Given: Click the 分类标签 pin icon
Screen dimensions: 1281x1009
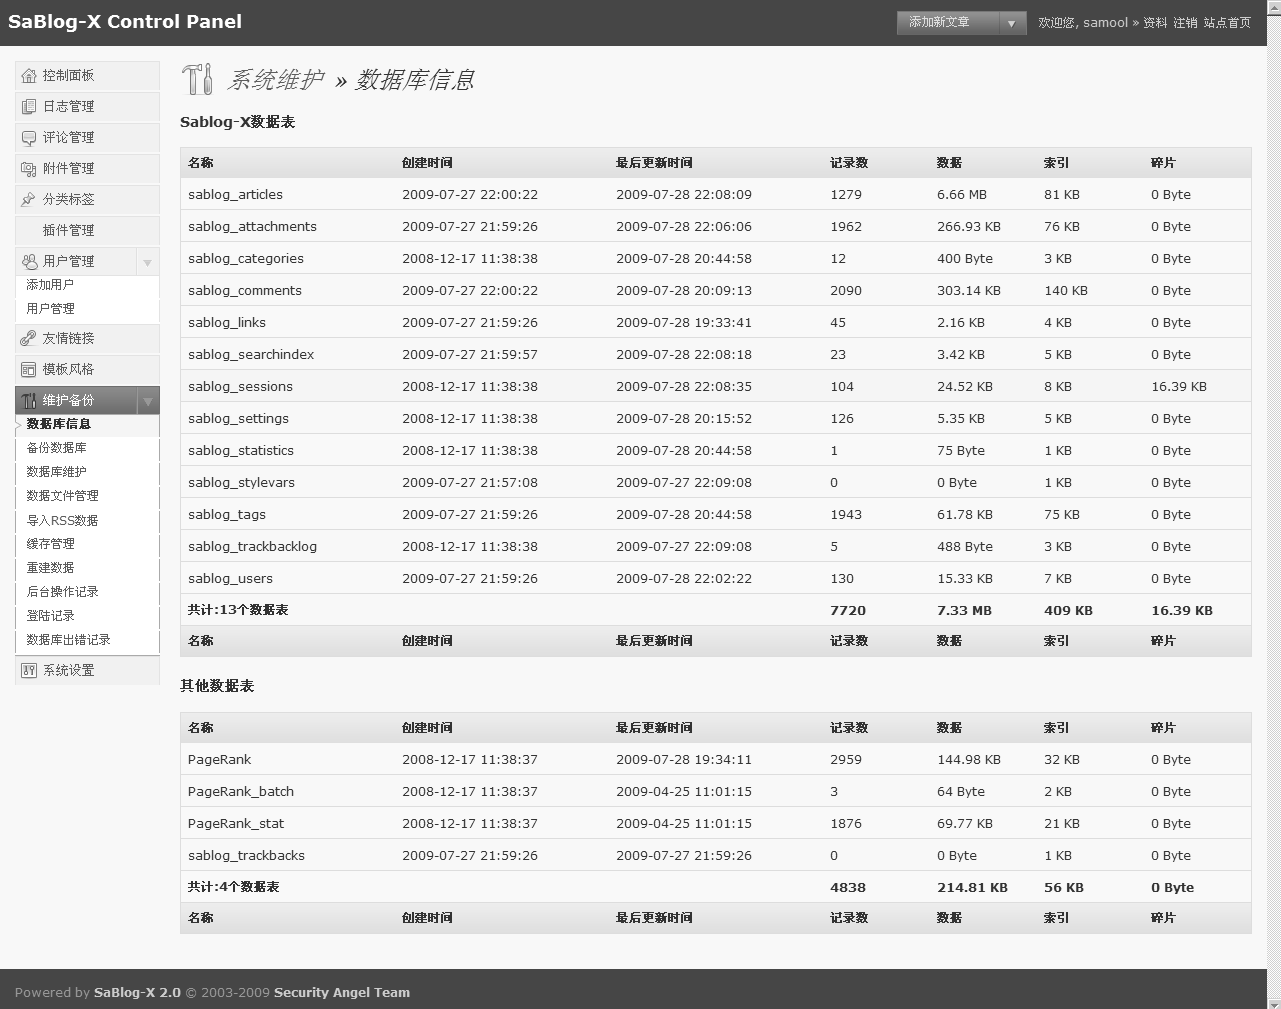Looking at the screenshot, I should (29, 200).
